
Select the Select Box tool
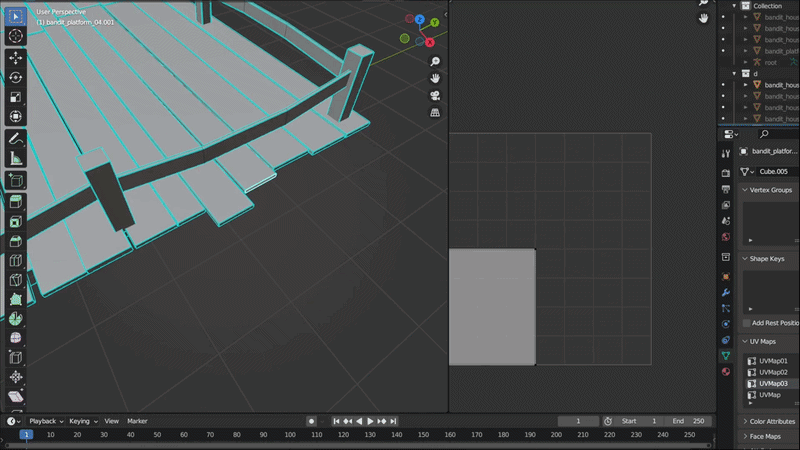pos(16,17)
